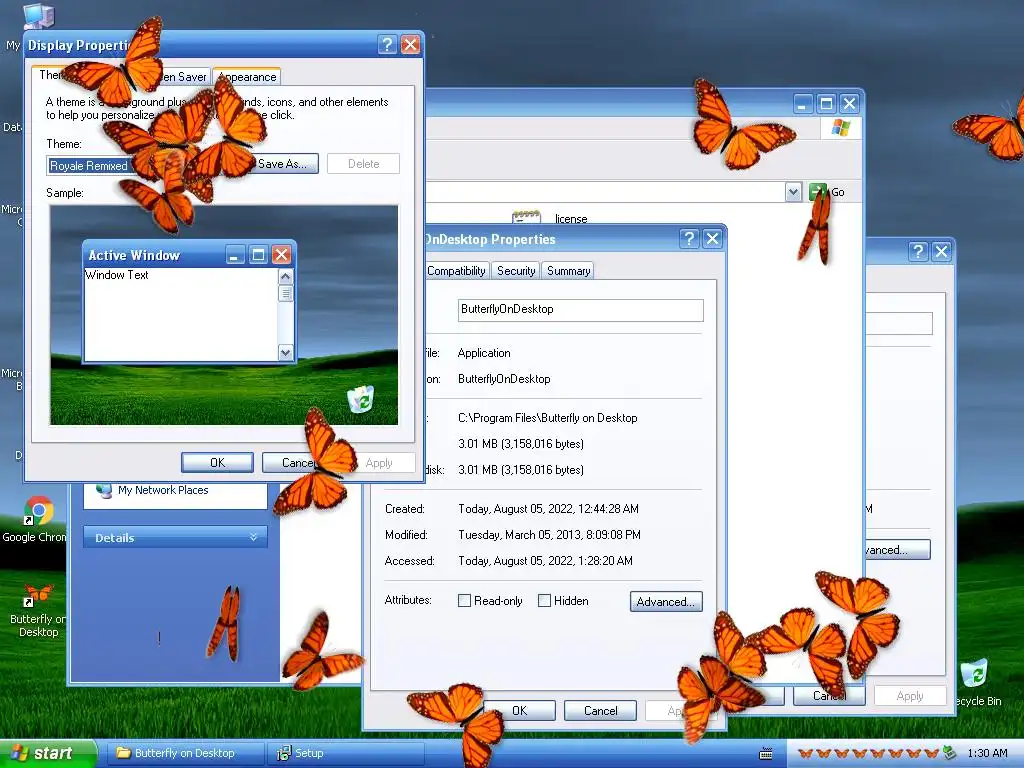The image size is (1024, 768).
Task: Open the Security tab
Action: tap(516, 271)
